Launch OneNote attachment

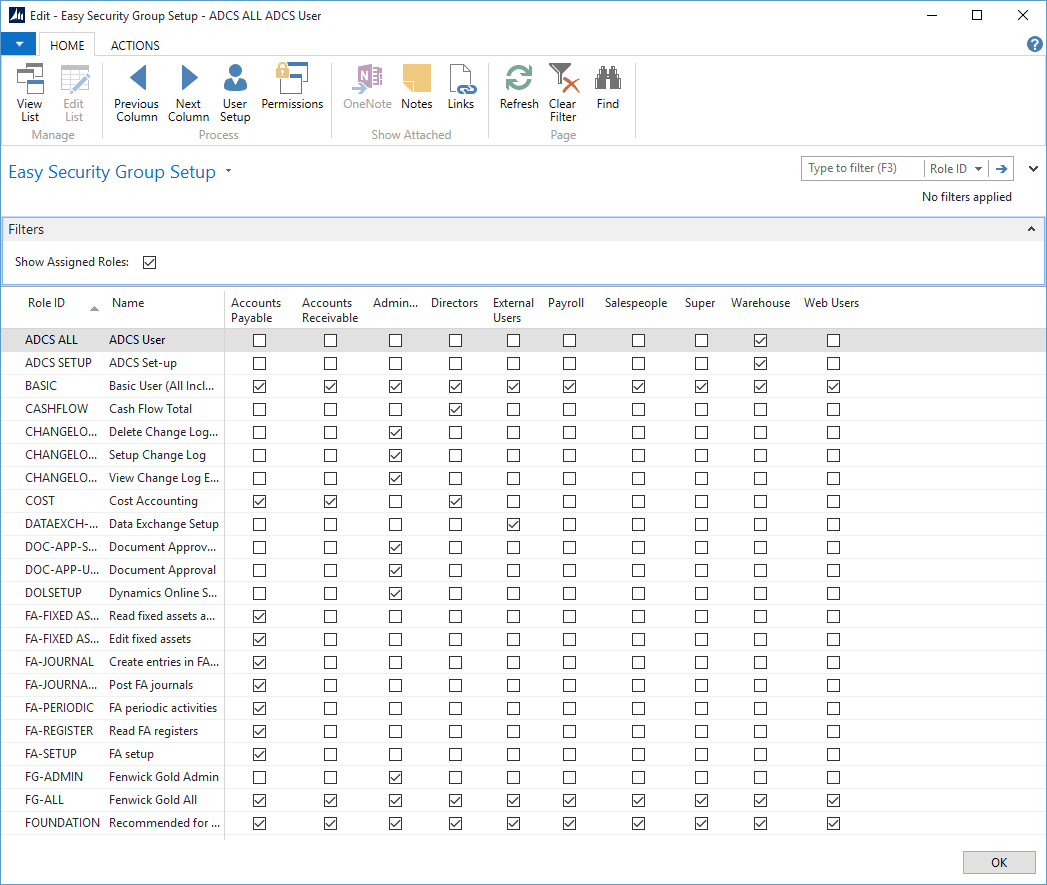coord(367,87)
